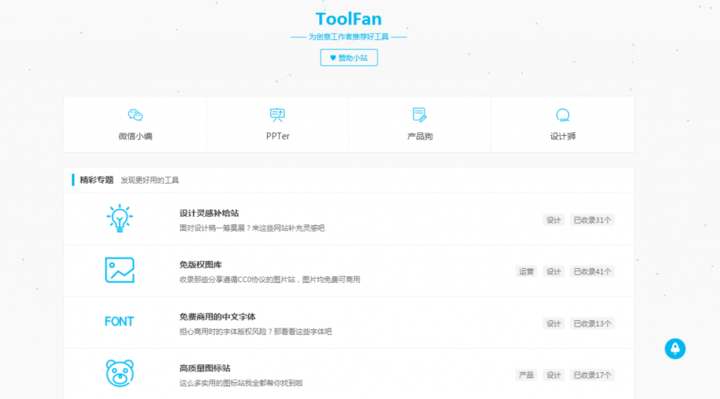This screenshot has height=399, width=720.
Task: Click the 设计 tag on 高质量图标站 row
Action: coord(553,375)
